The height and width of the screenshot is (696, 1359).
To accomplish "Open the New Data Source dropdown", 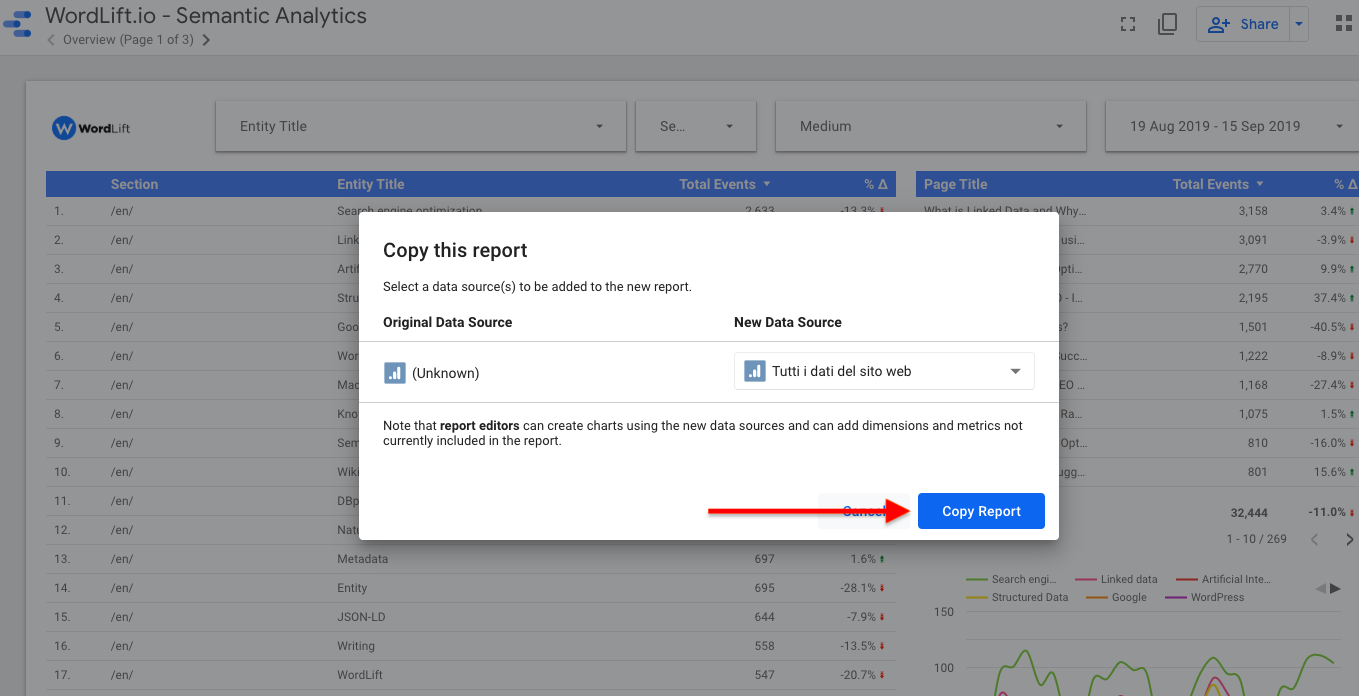I will tap(884, 371).
